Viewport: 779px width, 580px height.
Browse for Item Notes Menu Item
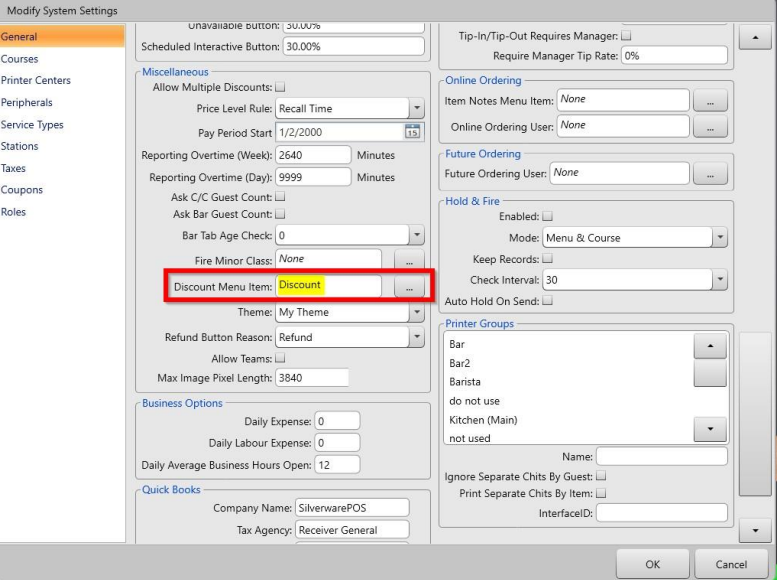(710, 101)
